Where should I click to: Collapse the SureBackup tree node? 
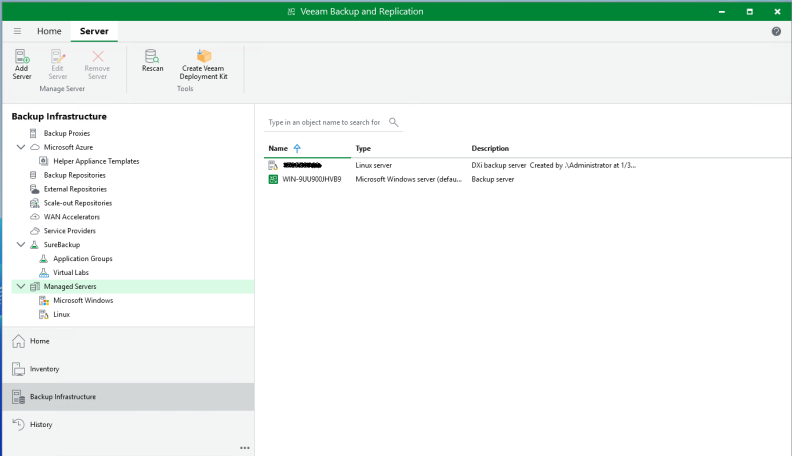click(21, 244)
